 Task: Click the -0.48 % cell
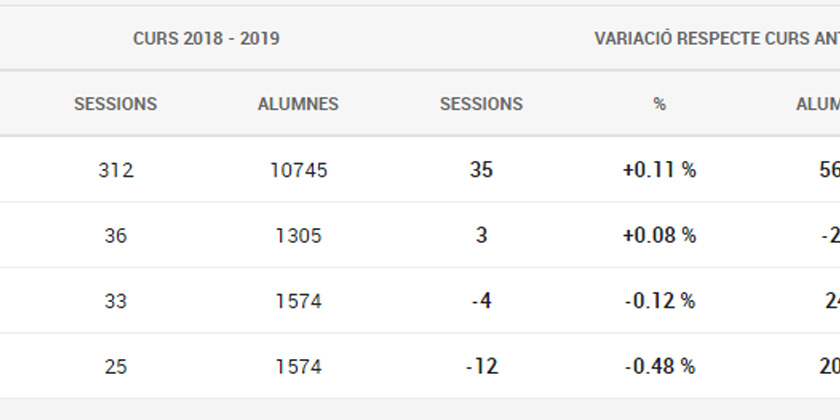pyautogui.click(x=659, y=367)
